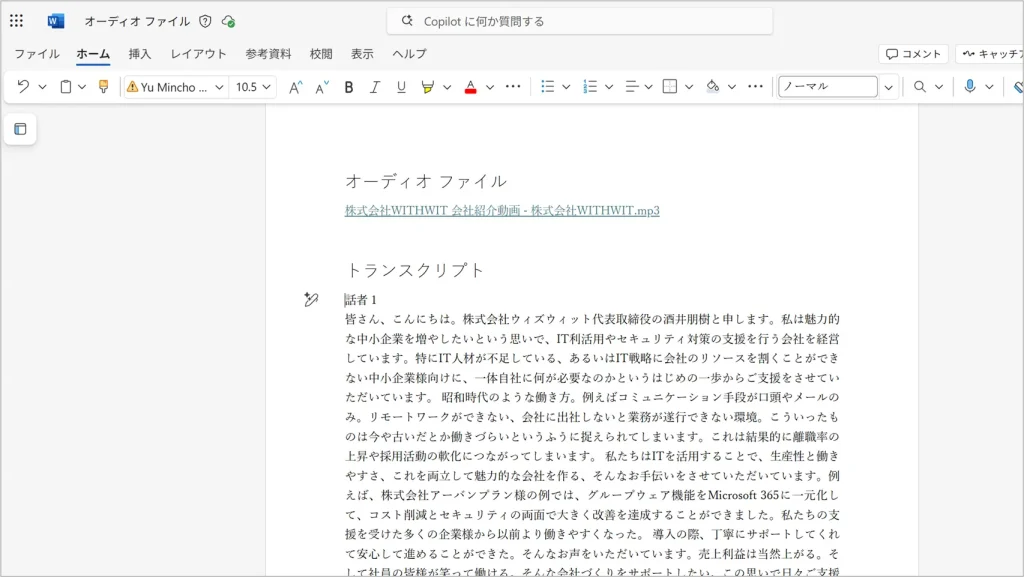Toggle bold formatting
This screenshot has width=1024, height=577.
pyautogui.click(x=349, y=87)
